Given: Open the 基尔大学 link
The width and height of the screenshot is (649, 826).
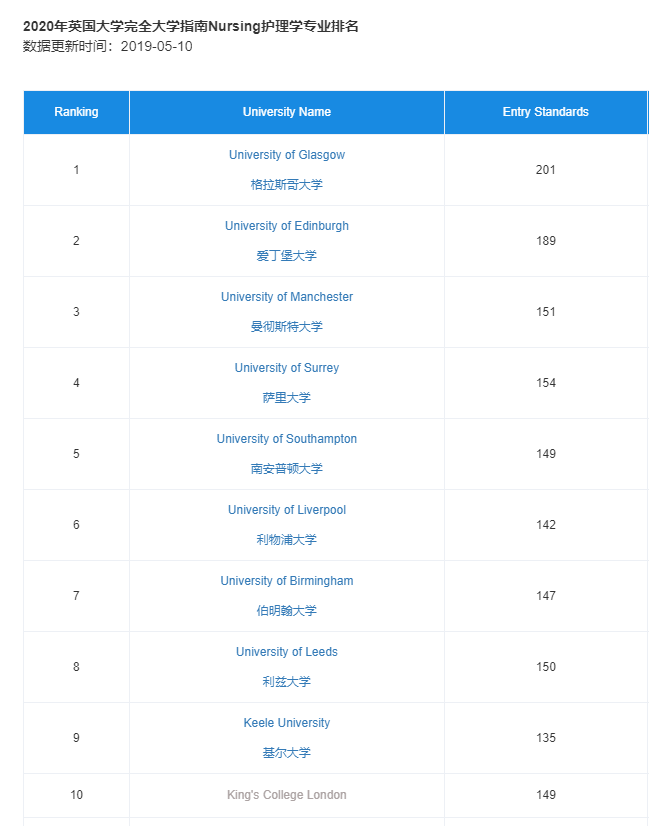Looking at the screenshot, I should [287, 753].
